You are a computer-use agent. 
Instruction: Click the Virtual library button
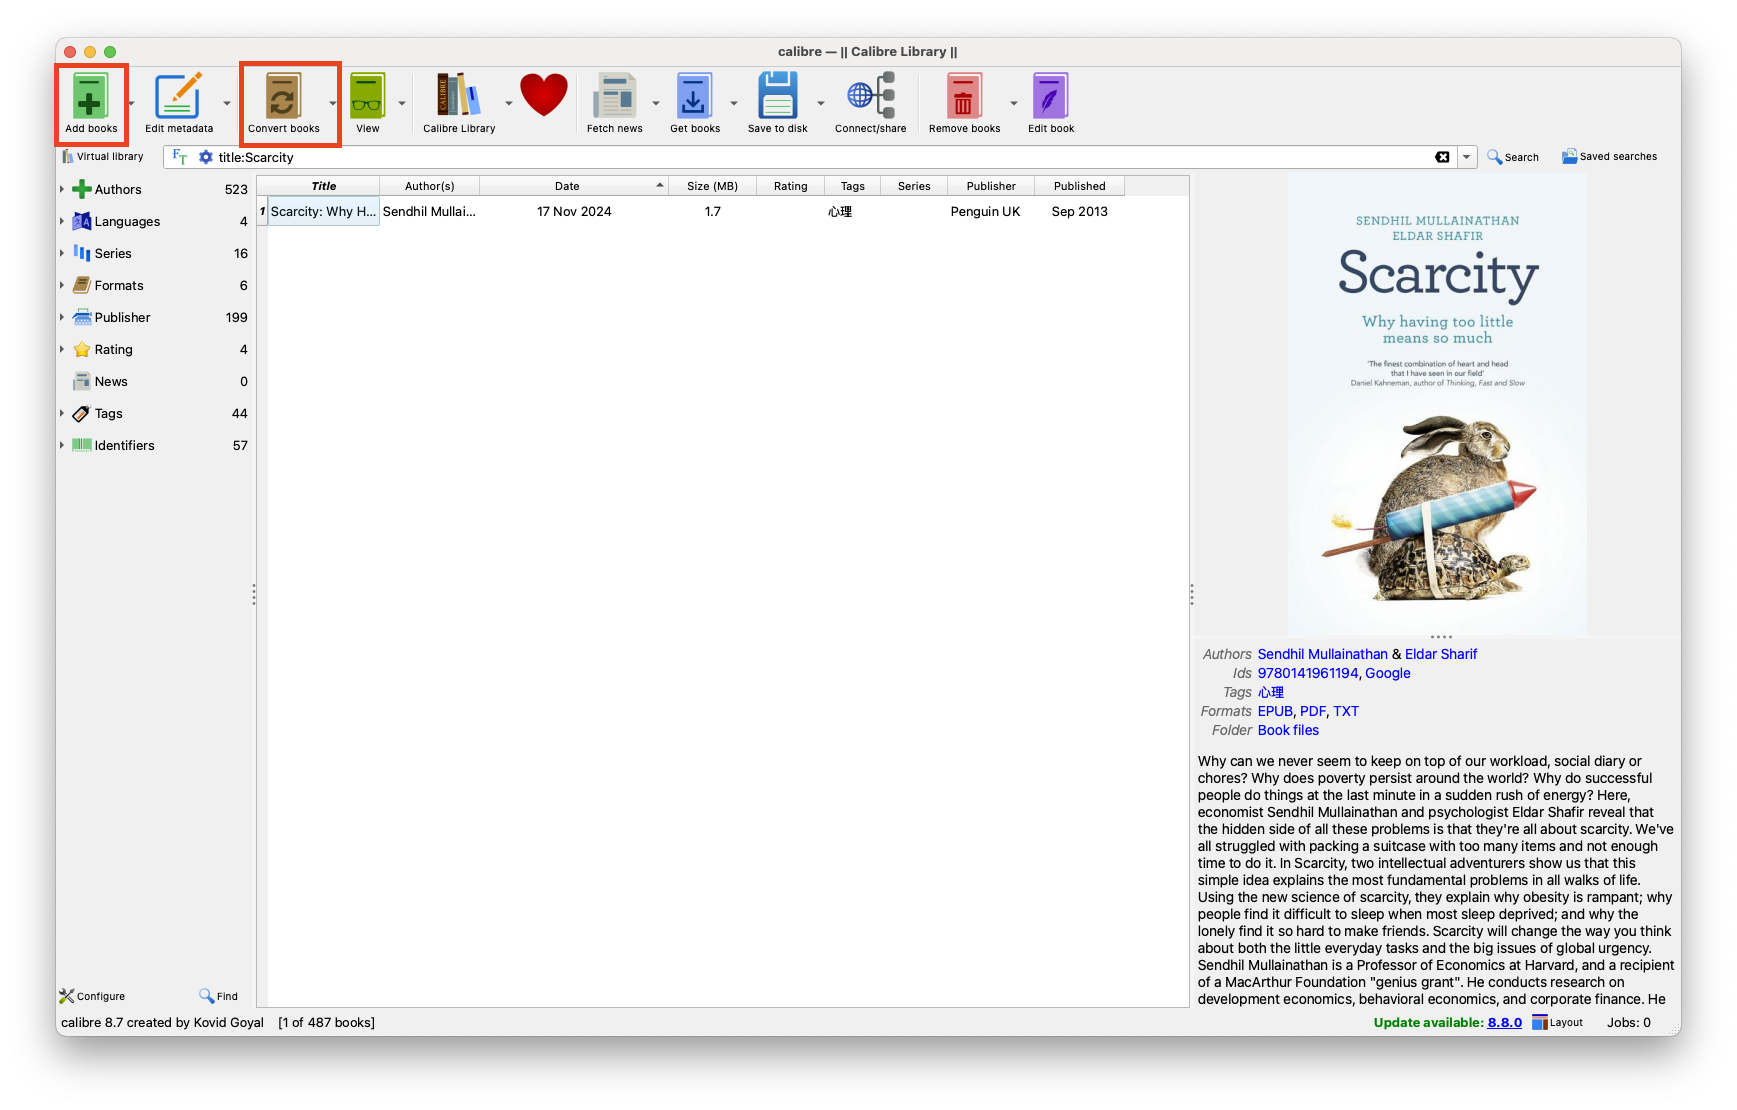(x=103, y=157)
